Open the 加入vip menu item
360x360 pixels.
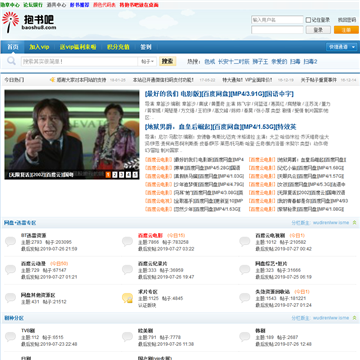(x=39, y=47)
